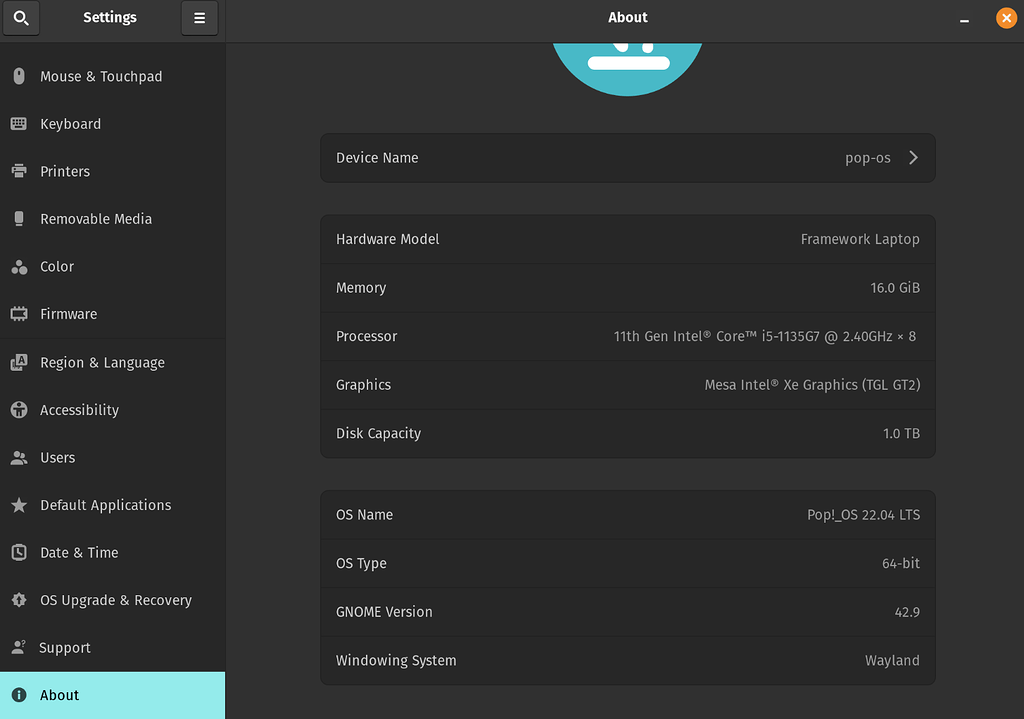1024x719 pixels.
Task: Select Default Applications from the sidebar
Action: pos(105,505)
